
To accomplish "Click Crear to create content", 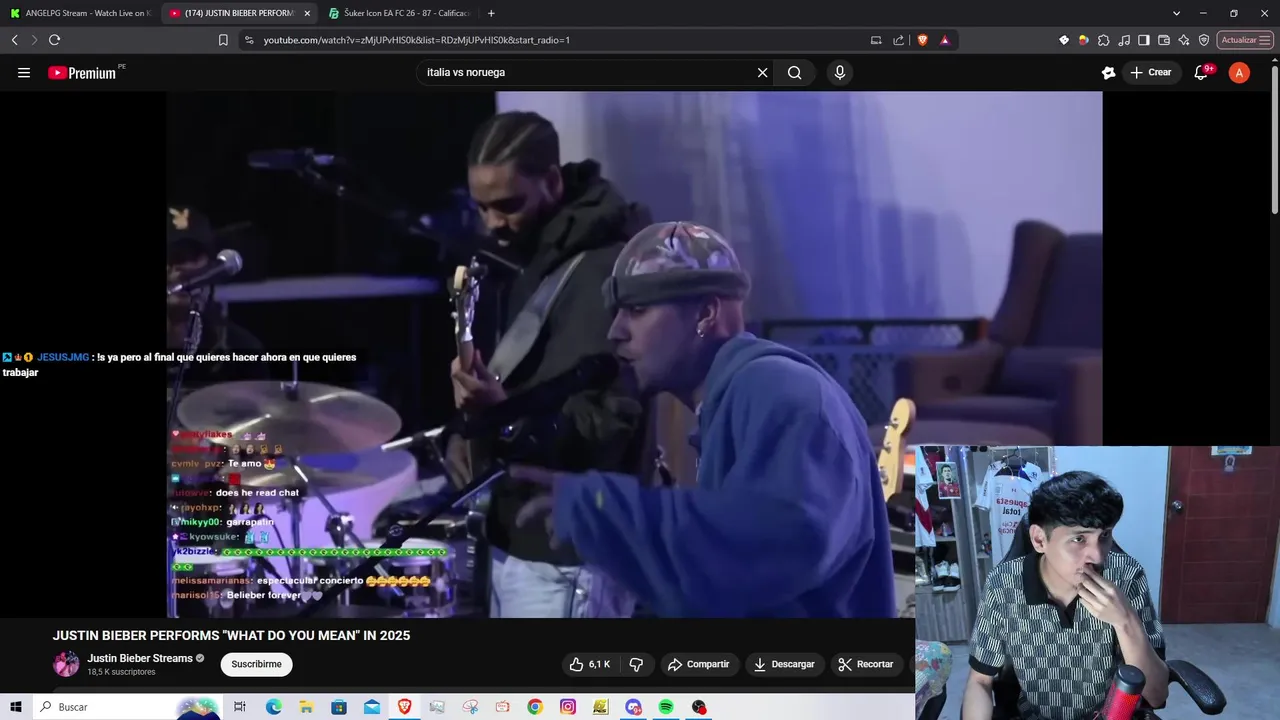I will [x=1151, y=72].
